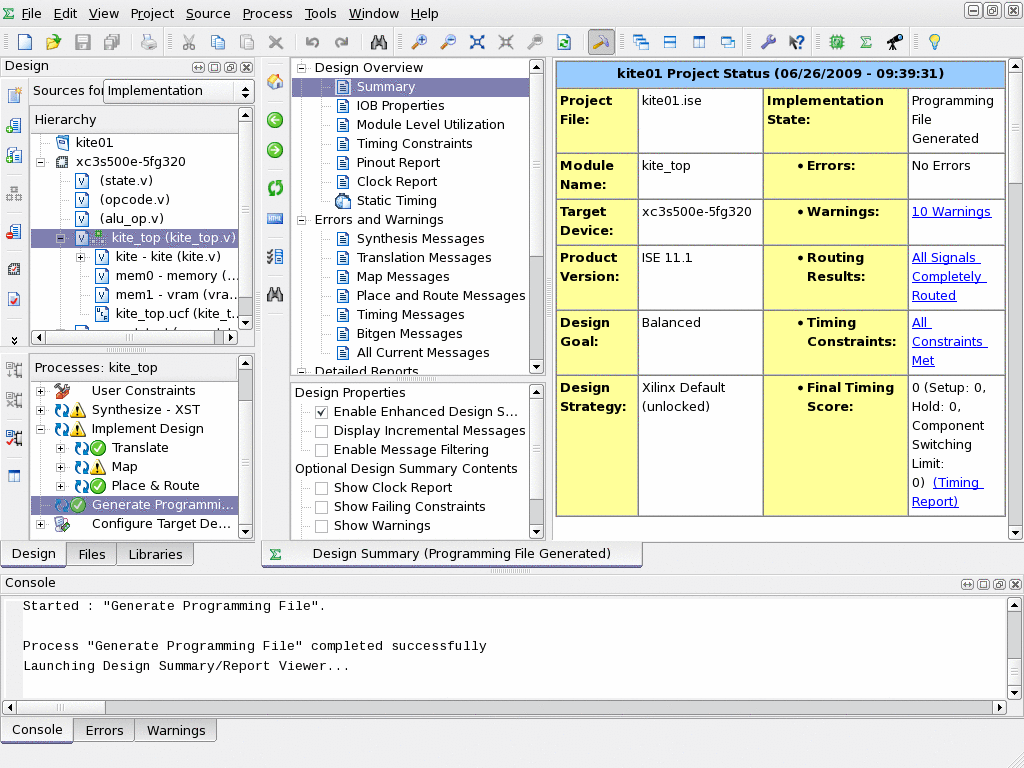The width and height of the screenshot is (1024, 768).
Task: Click the Zoom to Fit icon
Action: pos(477,42)
